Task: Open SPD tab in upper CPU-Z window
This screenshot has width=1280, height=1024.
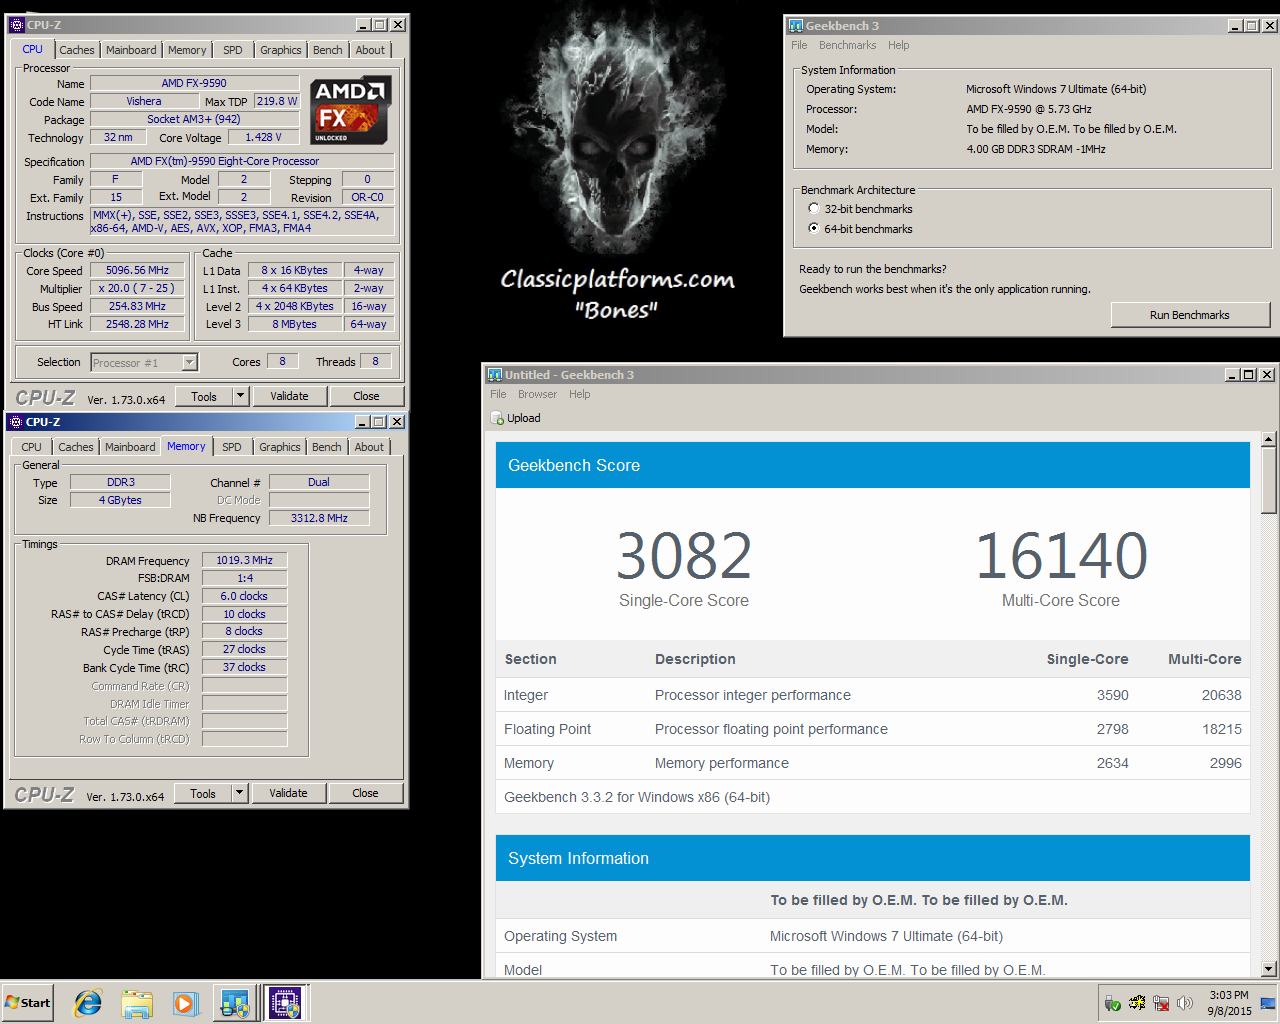Action: point(233,50)
